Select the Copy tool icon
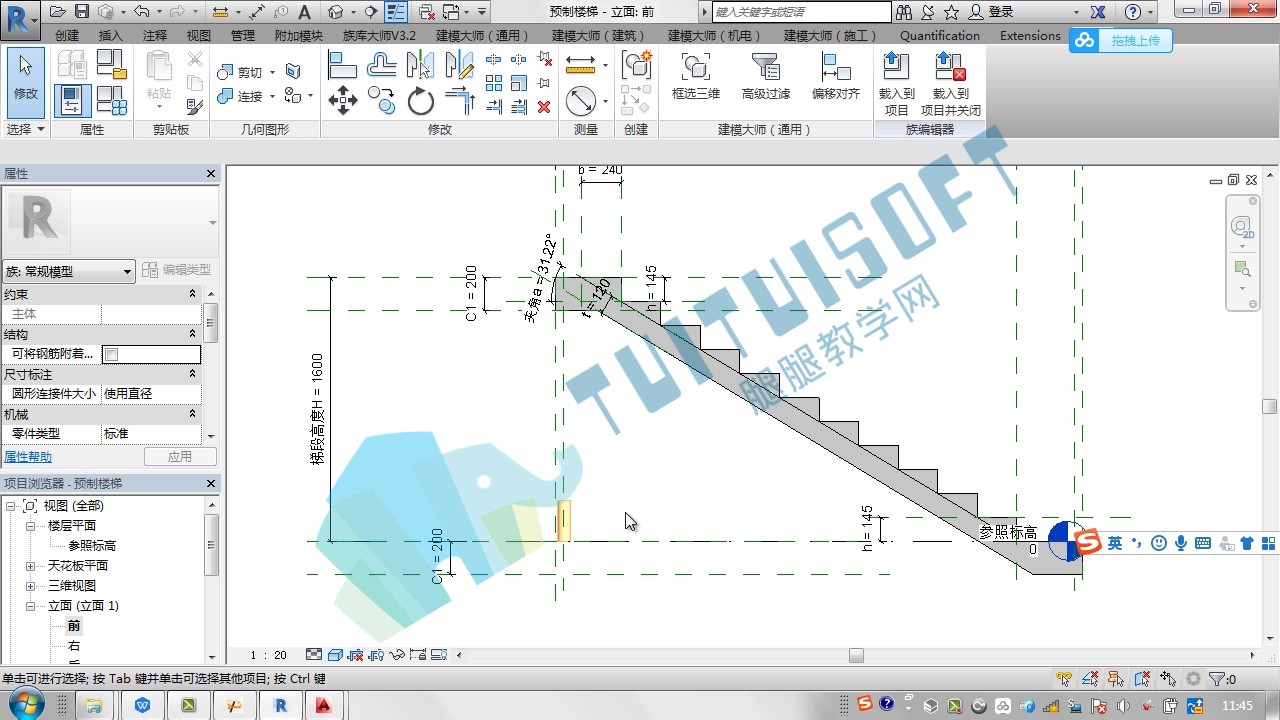The image size is (1280, 720). point(381,100)
